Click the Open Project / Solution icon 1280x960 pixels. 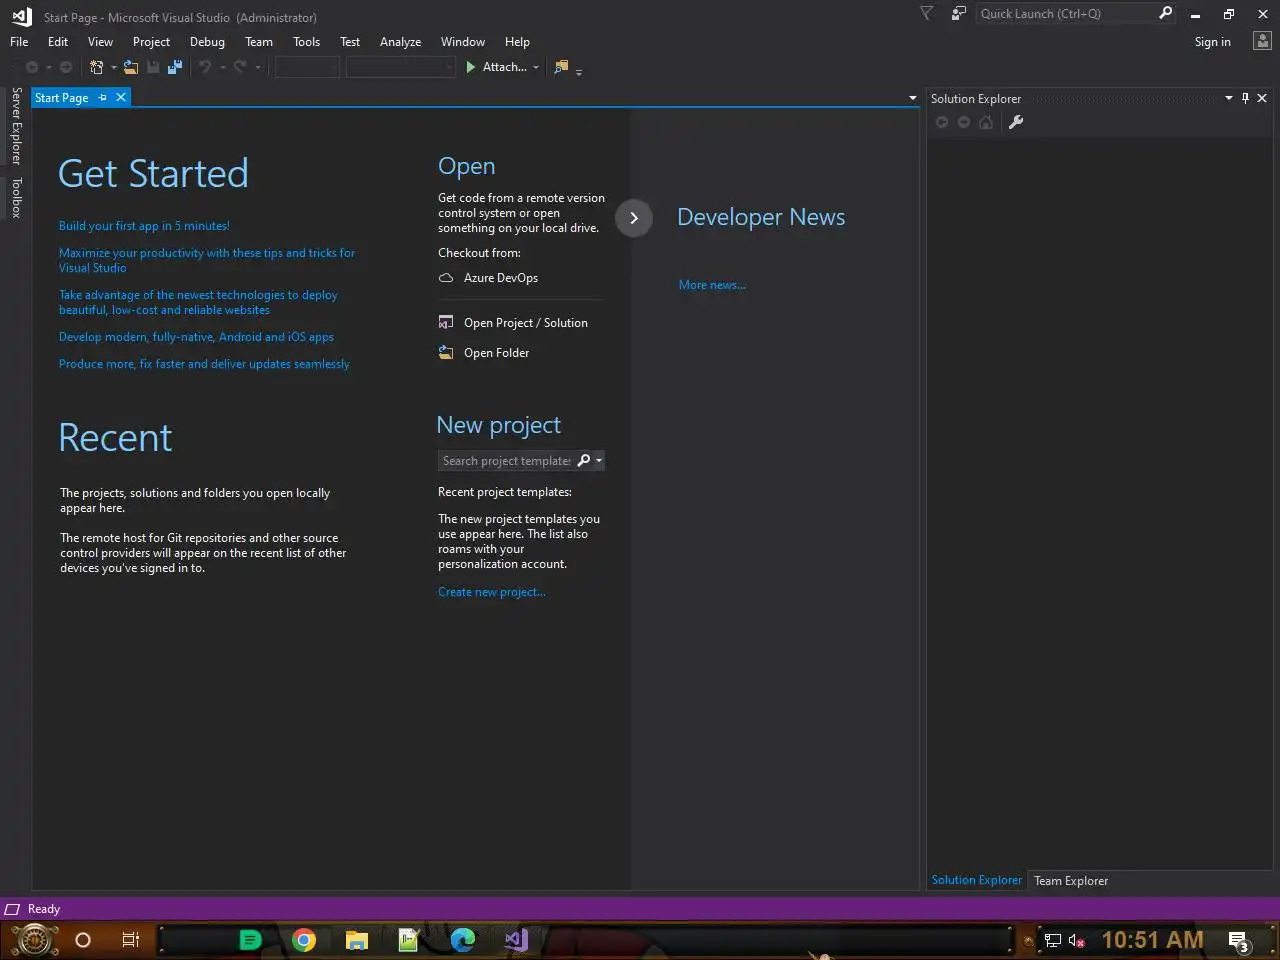[446, 322]
